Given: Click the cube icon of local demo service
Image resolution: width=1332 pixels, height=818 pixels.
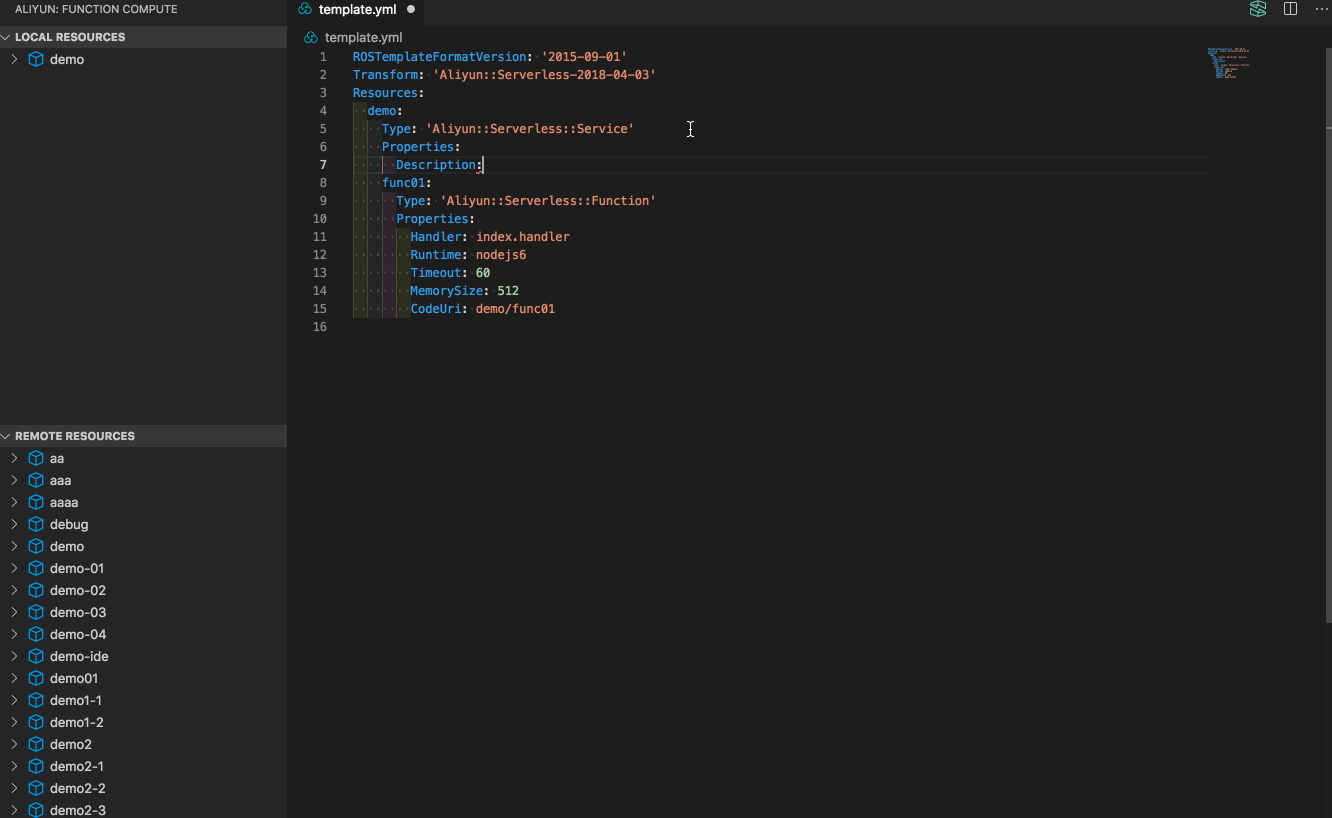Looking at the screenshot, I should (x=36, y=59).
